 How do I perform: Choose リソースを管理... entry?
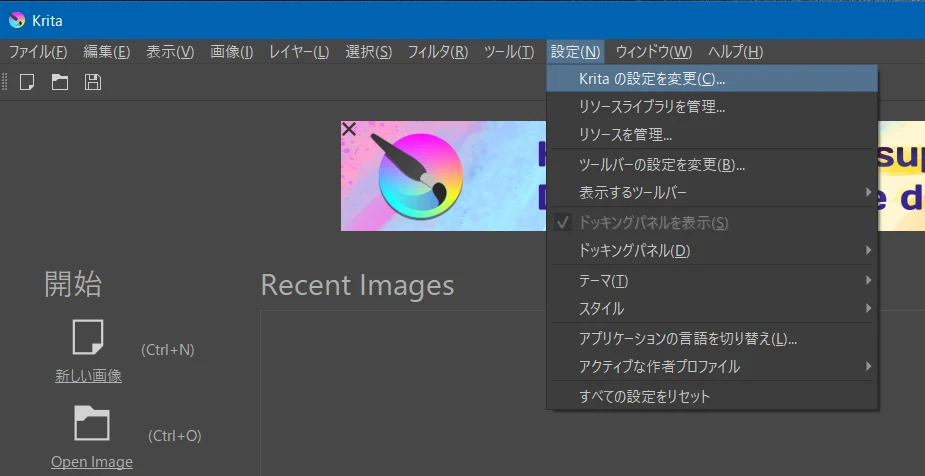[712, 135]
